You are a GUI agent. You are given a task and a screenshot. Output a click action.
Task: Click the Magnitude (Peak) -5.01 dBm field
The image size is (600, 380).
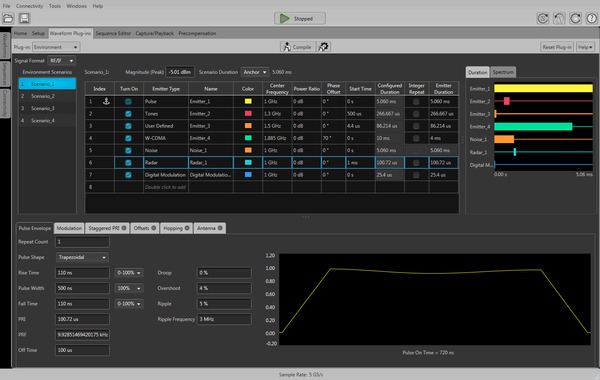click(180, 72)
